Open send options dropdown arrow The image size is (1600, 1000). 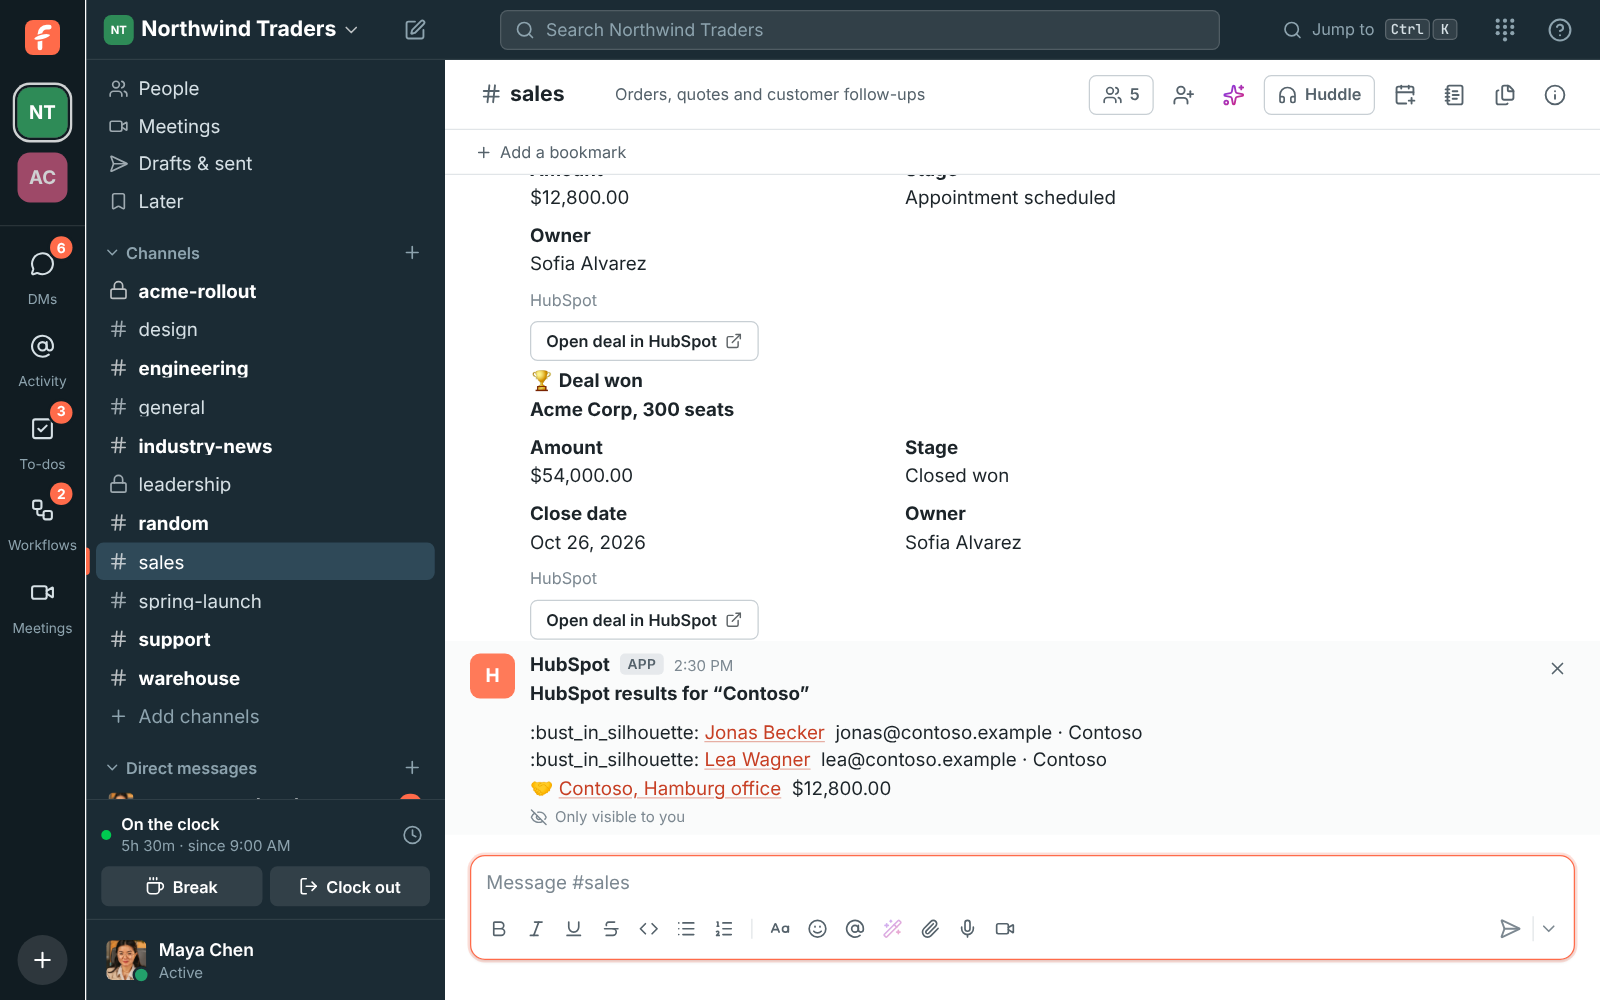point(1549,929)
